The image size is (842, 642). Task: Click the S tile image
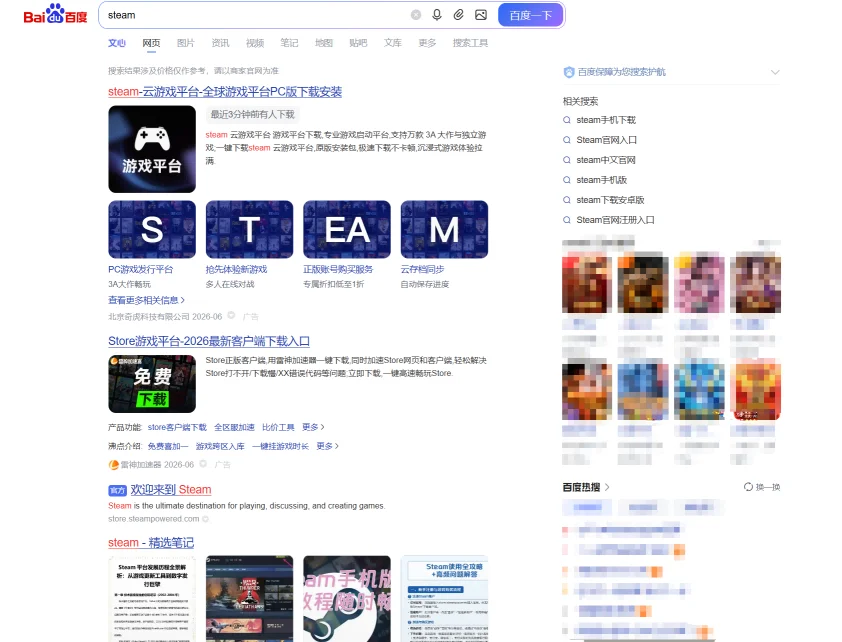[152, 229]
